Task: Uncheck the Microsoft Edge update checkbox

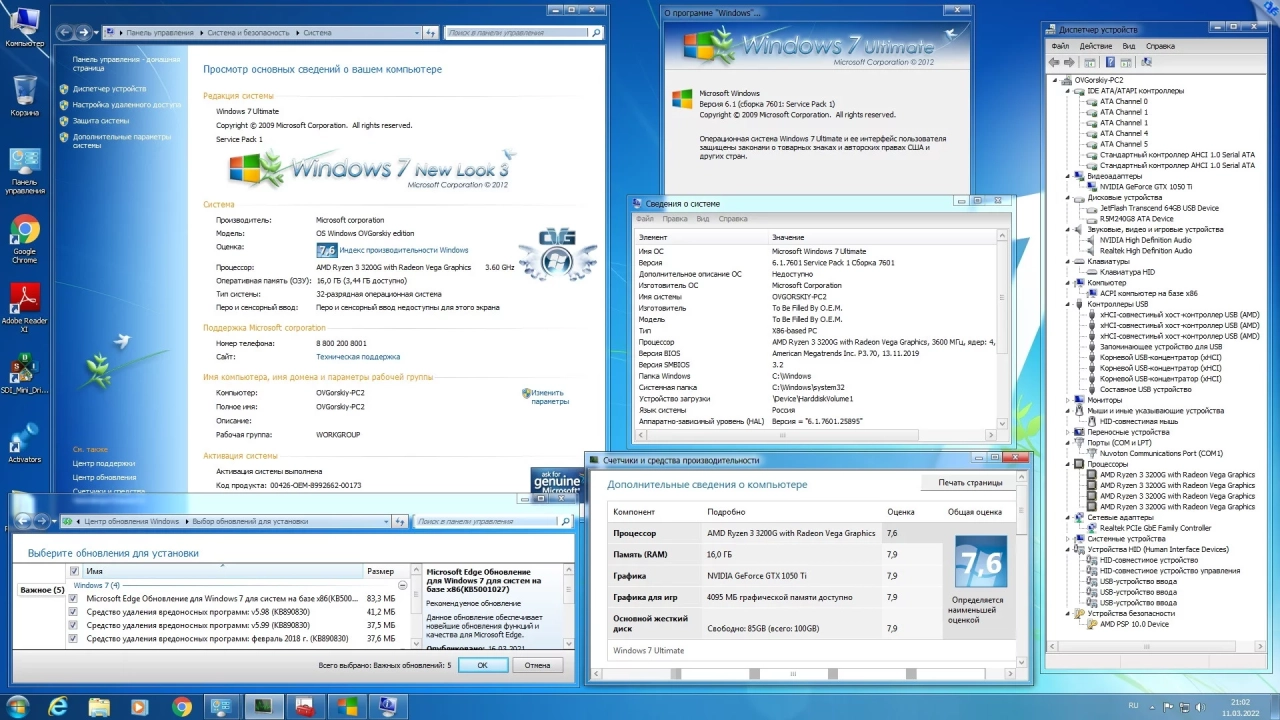Action: coord(74,598)
